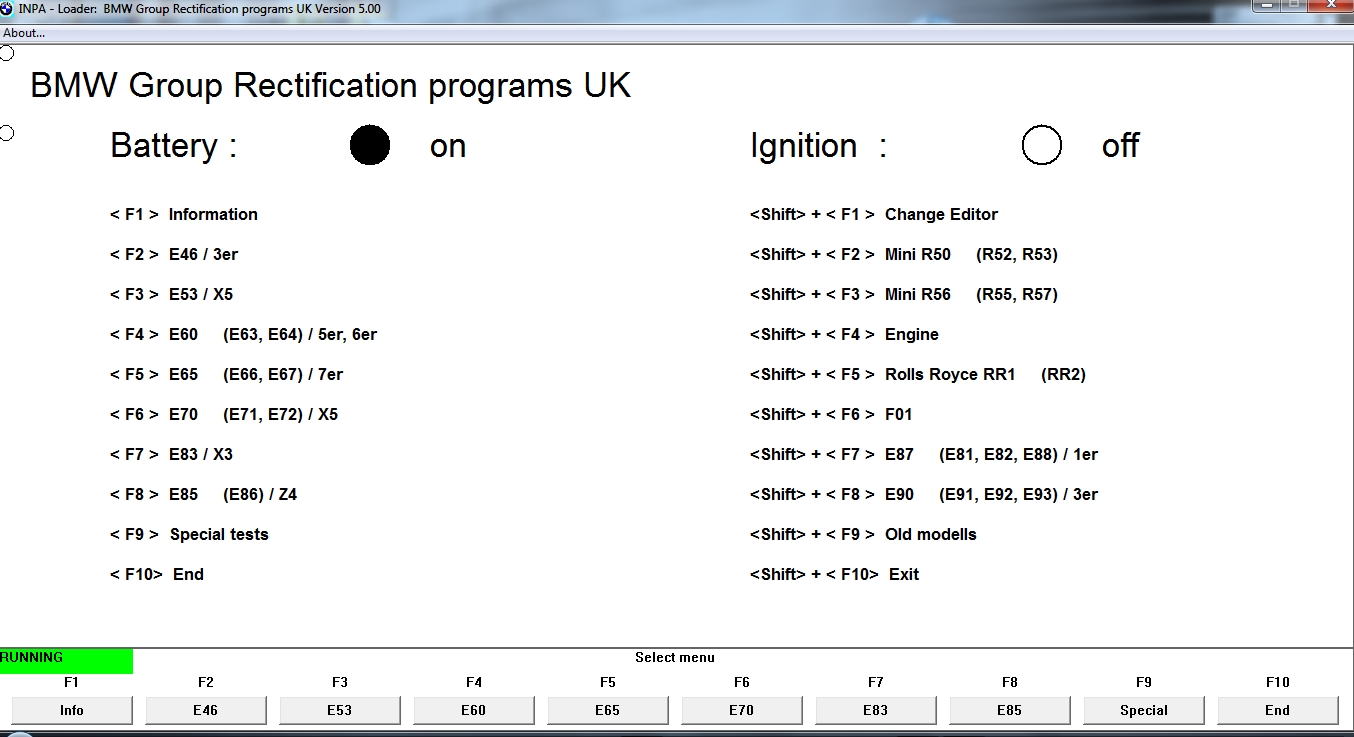This screenshot has height=737, width=1354.
Task: Select the Change Editor entry
Action: (x=941, y=214)
